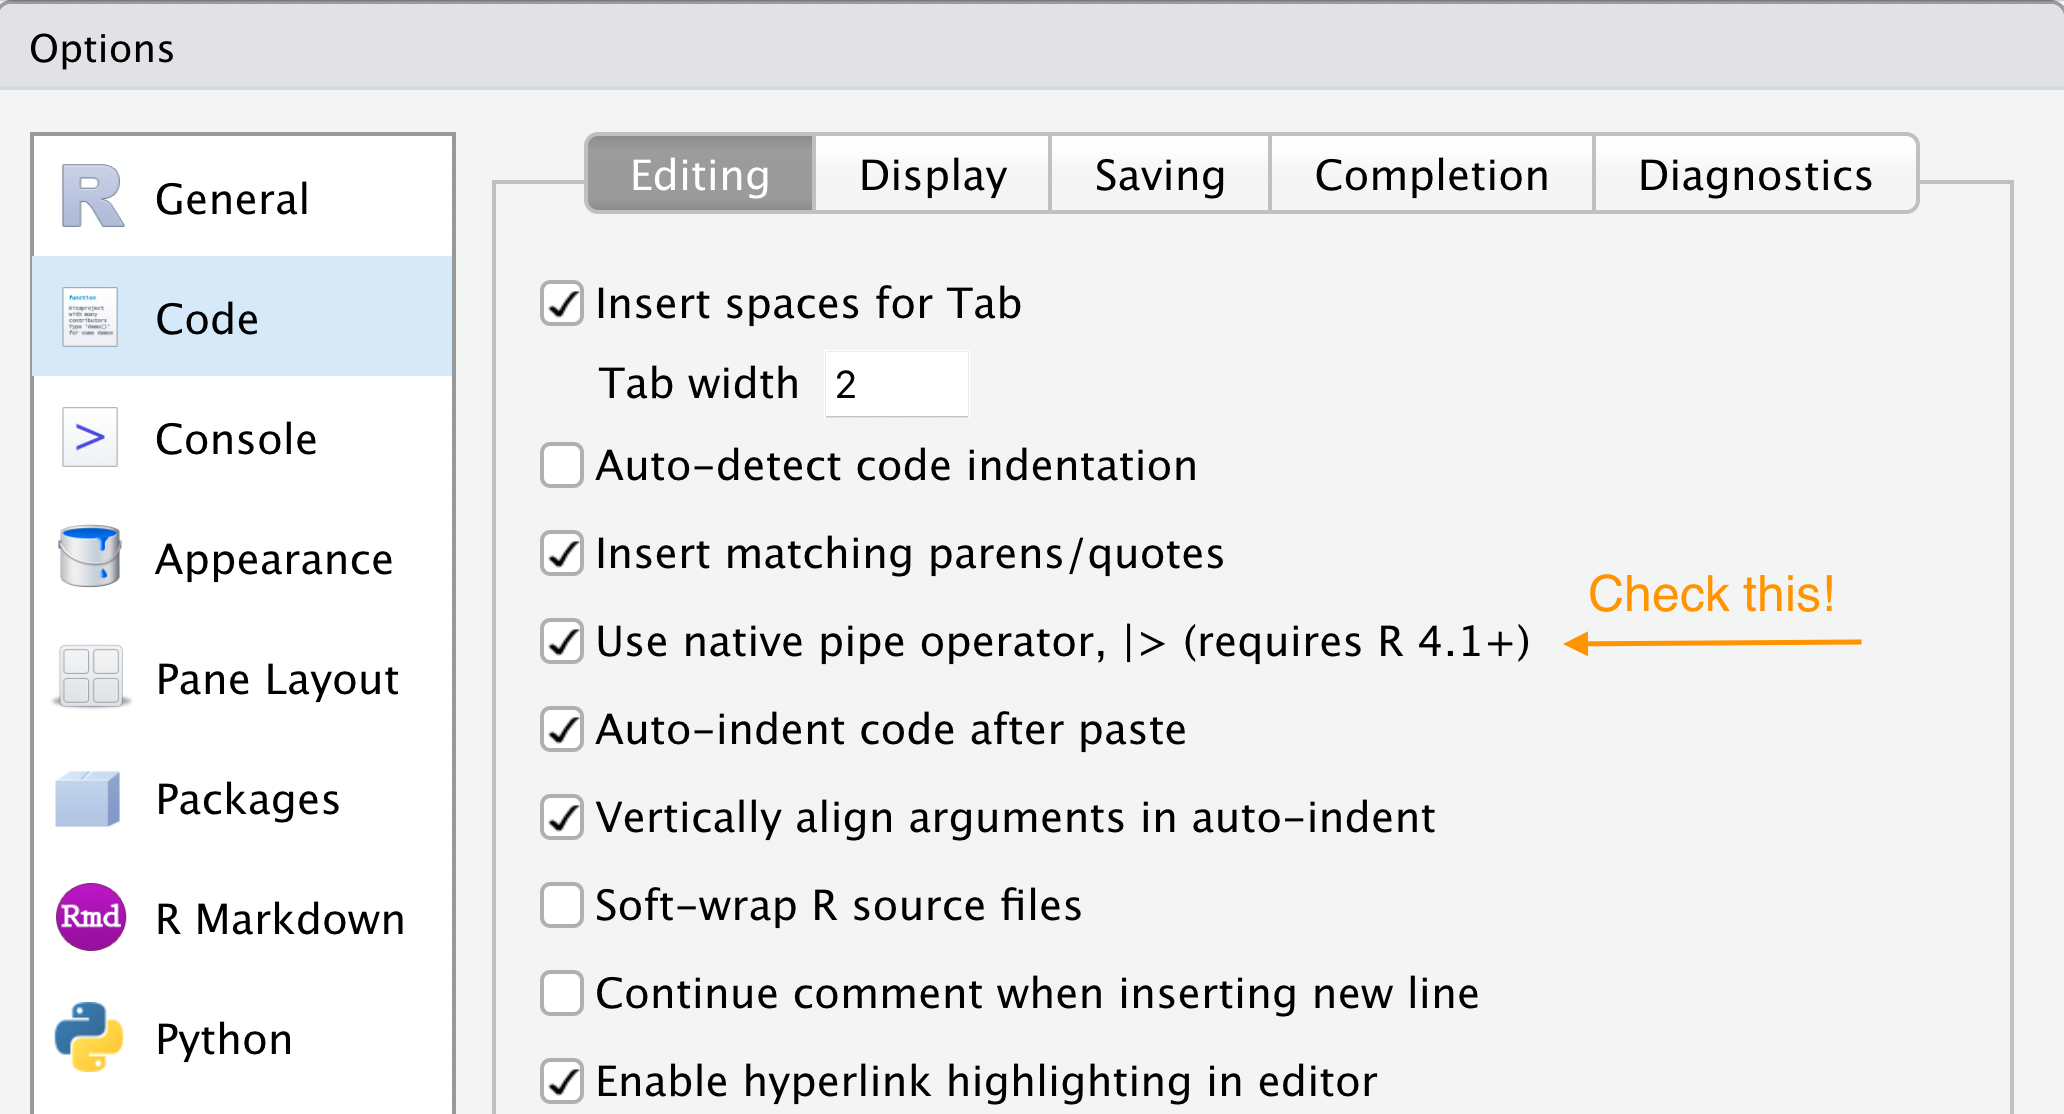2064x1114 pixels.
Task: Select the R Markdown Rmd icon
Action: 91,917
